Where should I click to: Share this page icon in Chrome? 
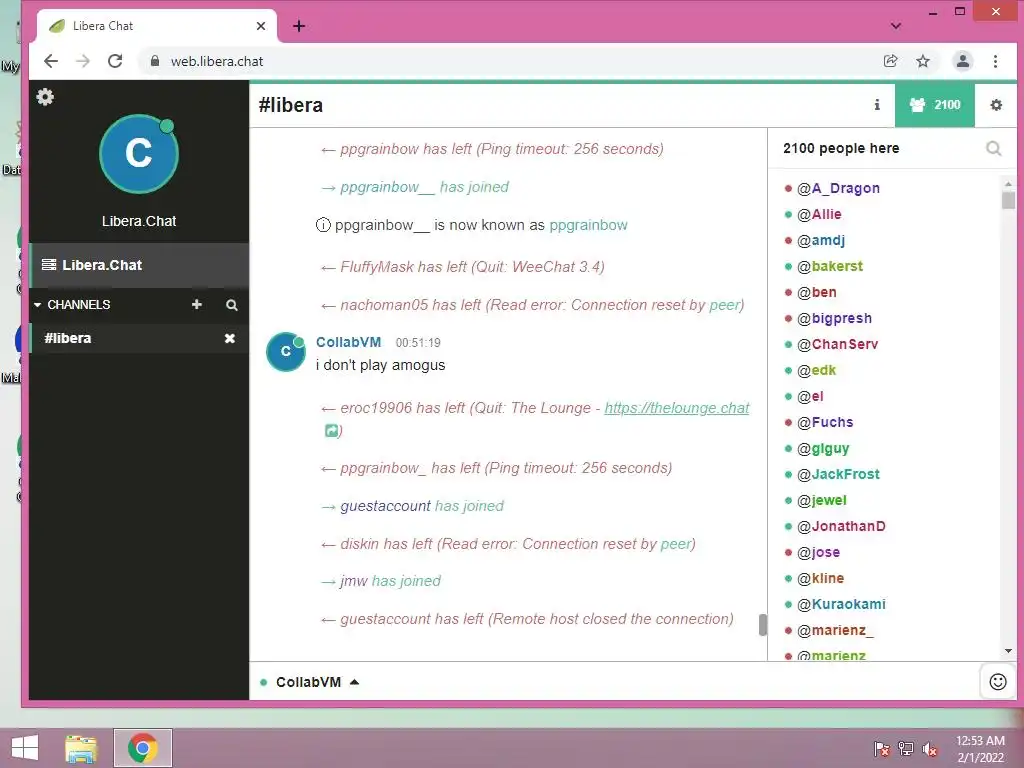pyautogui.click(x=890, y=61)
